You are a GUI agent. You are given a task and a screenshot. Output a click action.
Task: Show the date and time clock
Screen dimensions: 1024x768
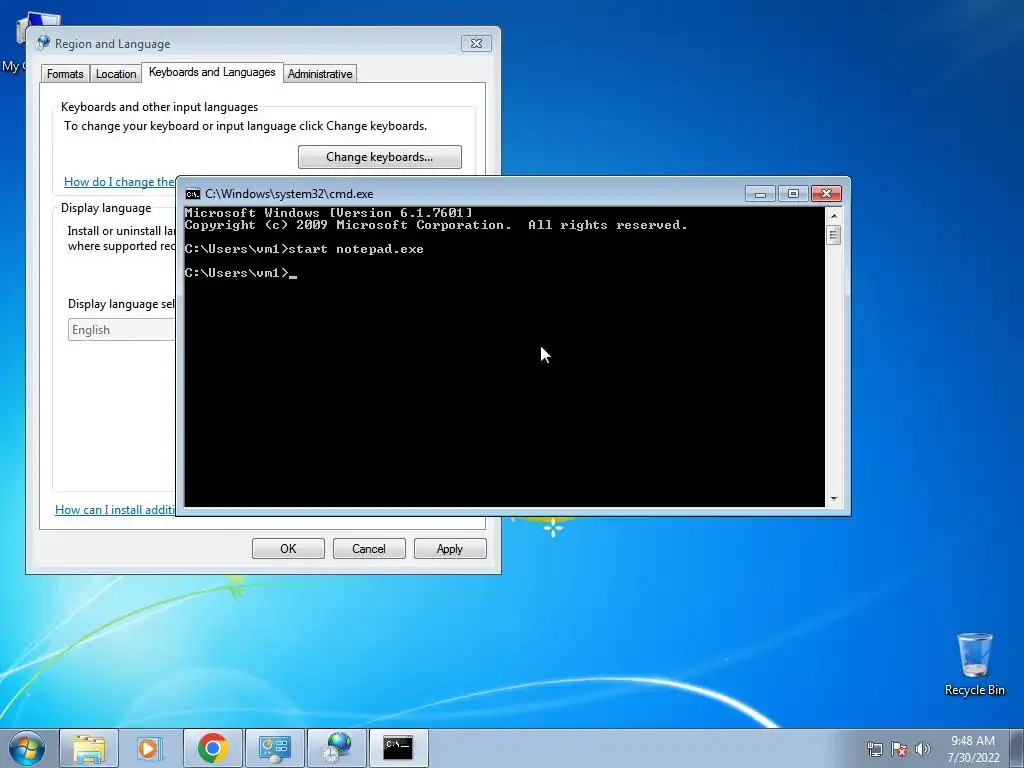[x=973, y=748]
